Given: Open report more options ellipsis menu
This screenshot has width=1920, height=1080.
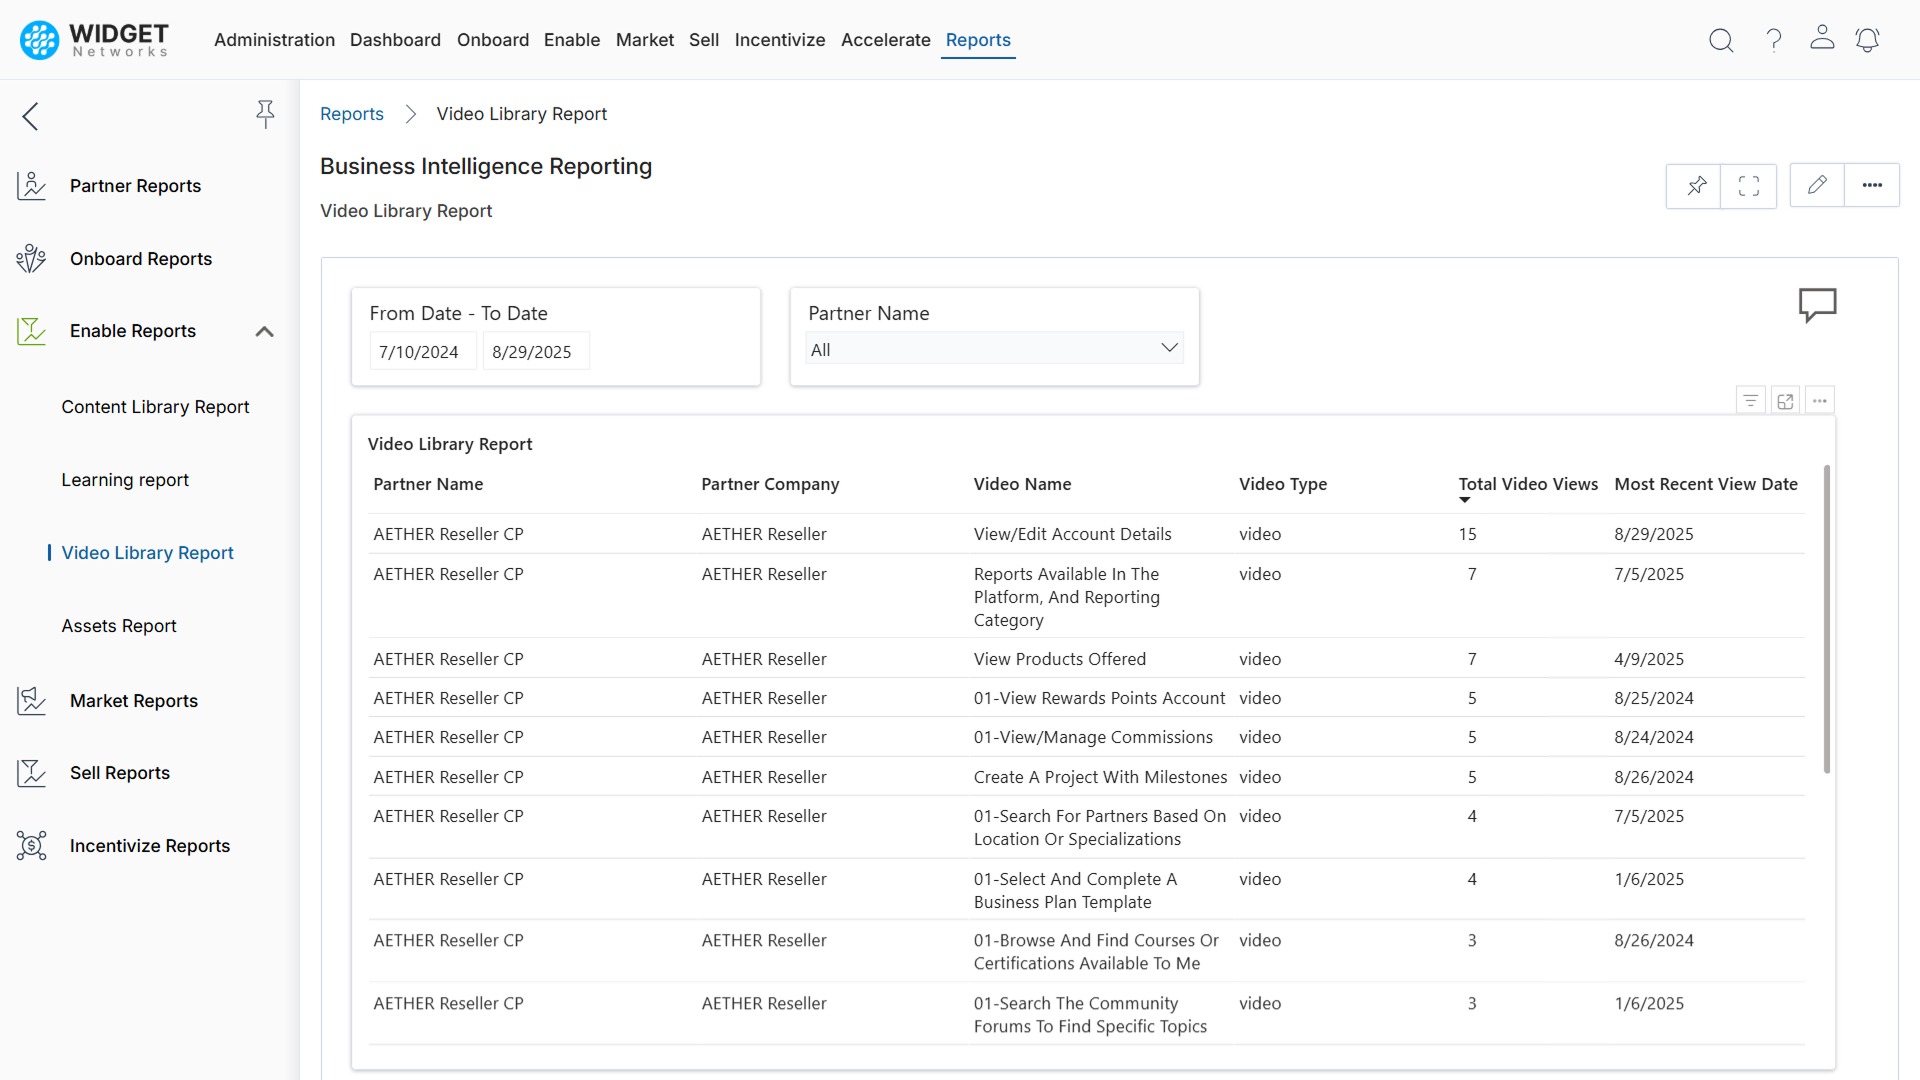Looking at the screenshot, I should (x=1872, y=185).
